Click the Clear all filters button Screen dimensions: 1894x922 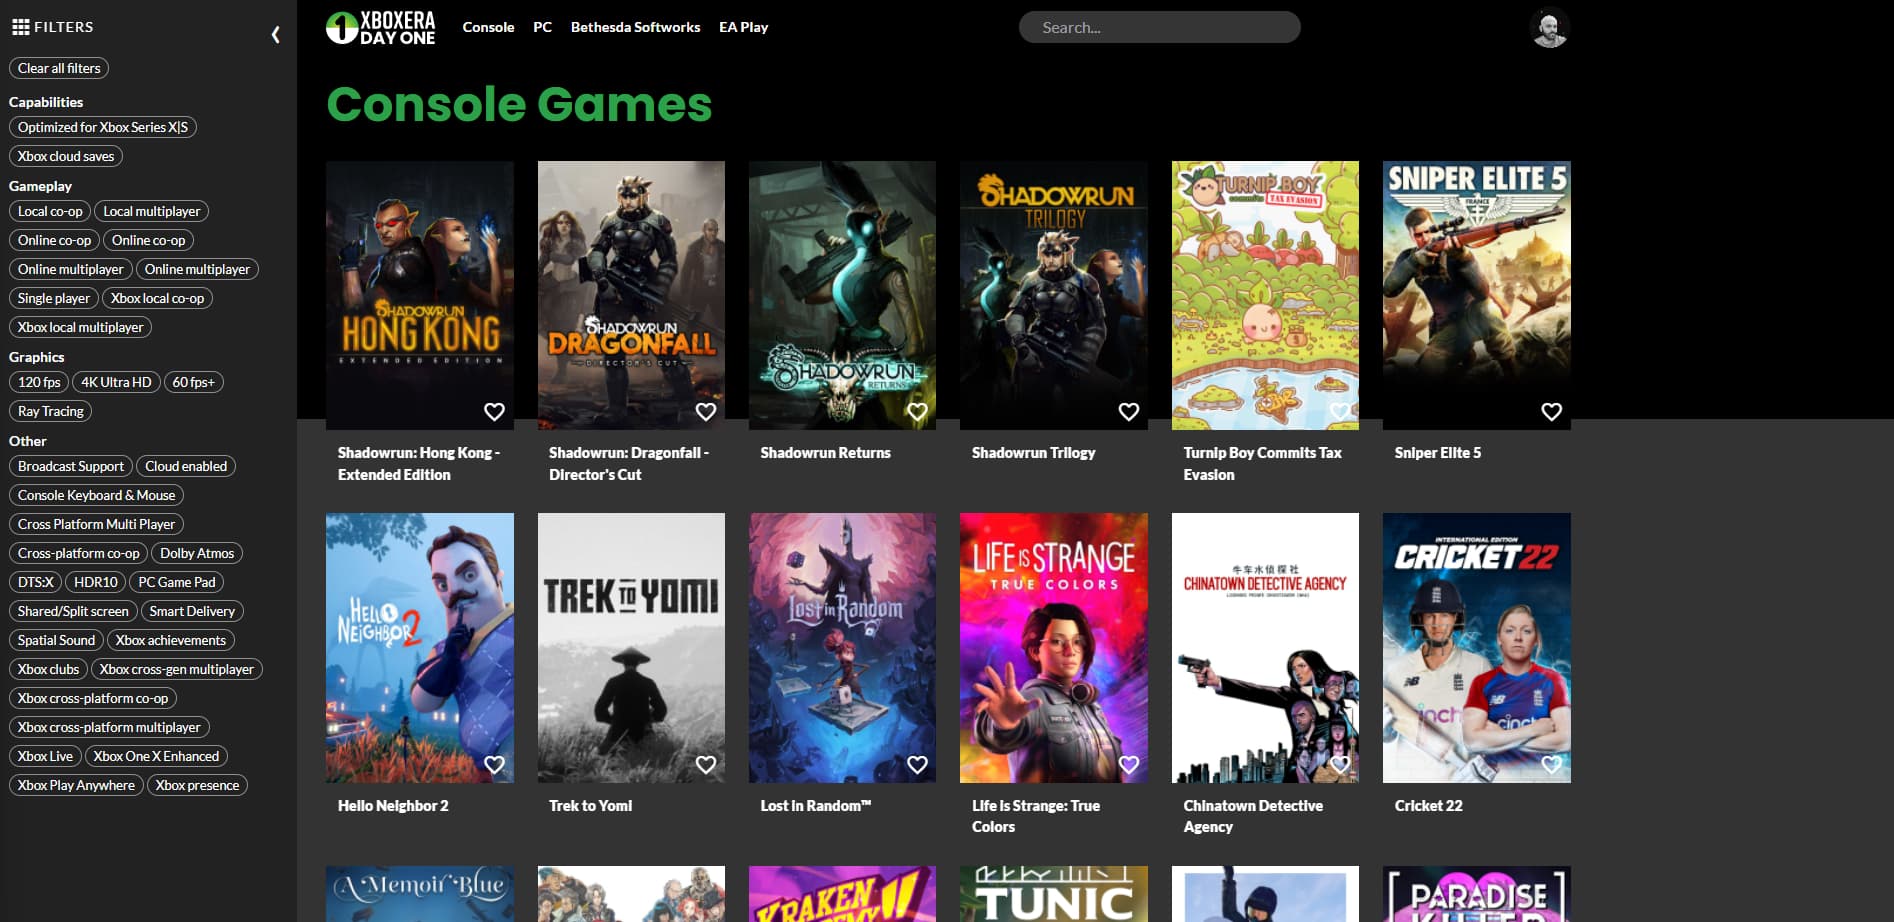(x=59, y=68)
